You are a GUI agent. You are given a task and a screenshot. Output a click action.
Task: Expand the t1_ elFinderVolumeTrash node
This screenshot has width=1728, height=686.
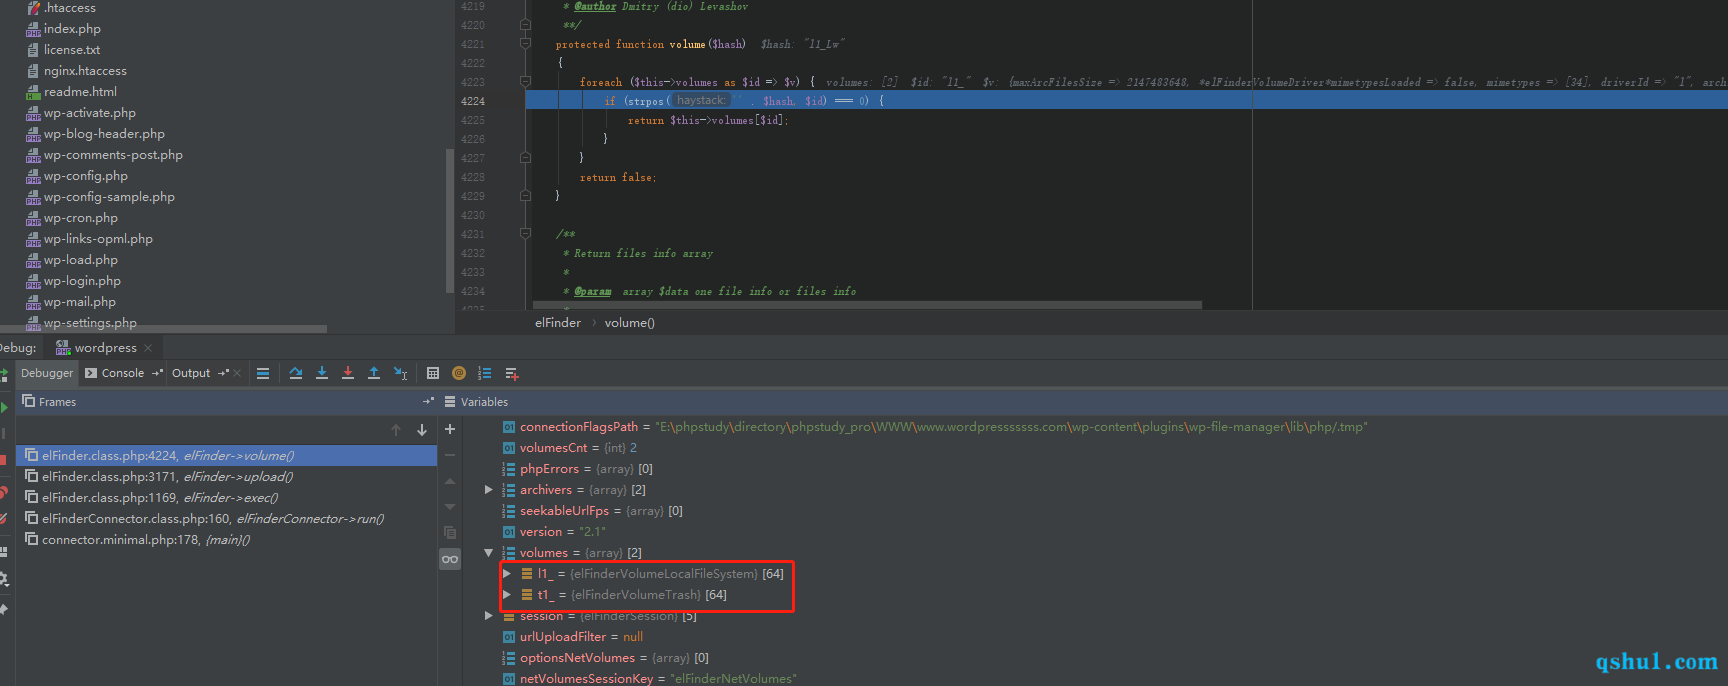[x=507, y=595]
